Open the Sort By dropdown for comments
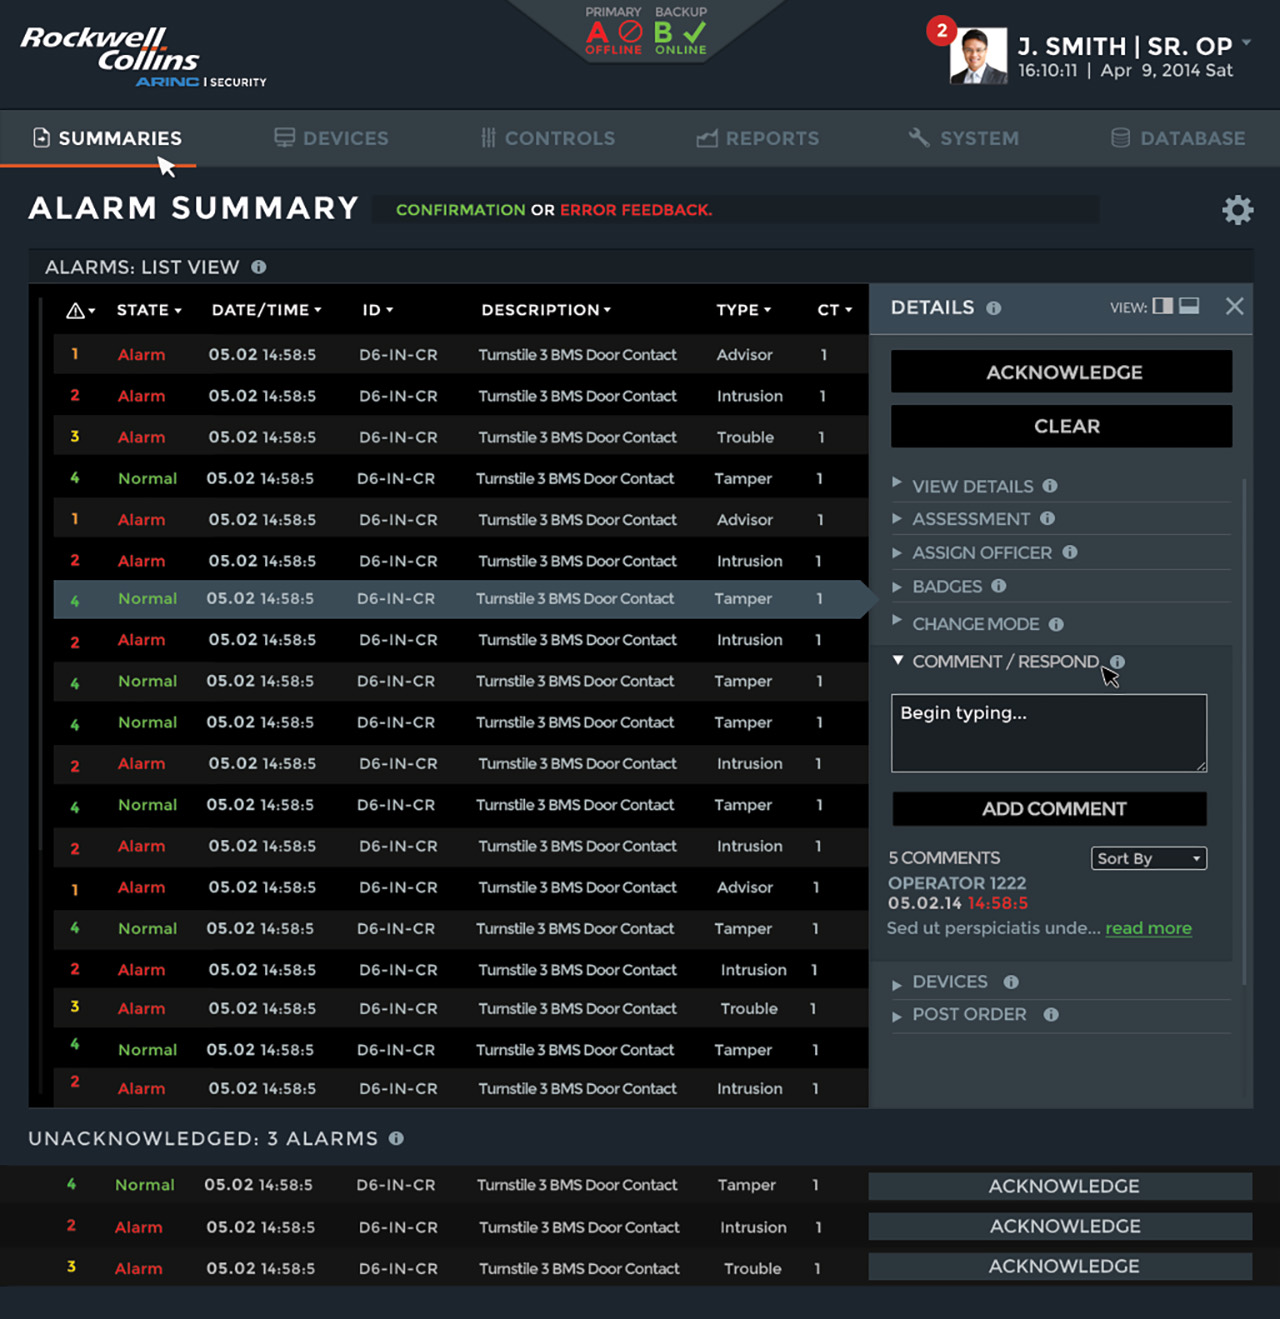Image resolution: width=1280 pixels, height=1319 pixels. (1148, 858)
